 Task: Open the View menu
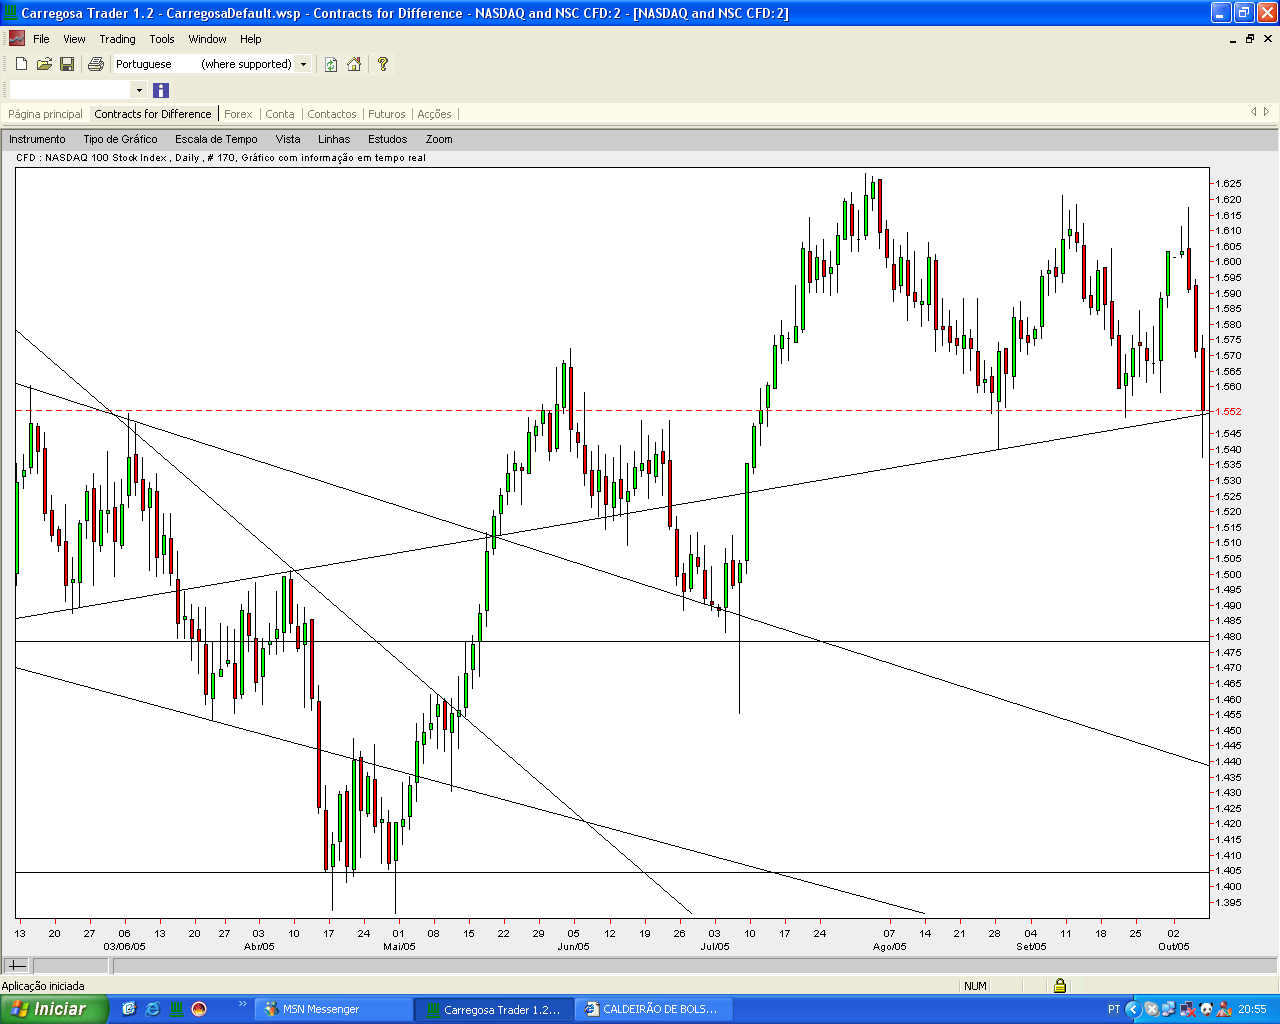click(x=74, y=39)
